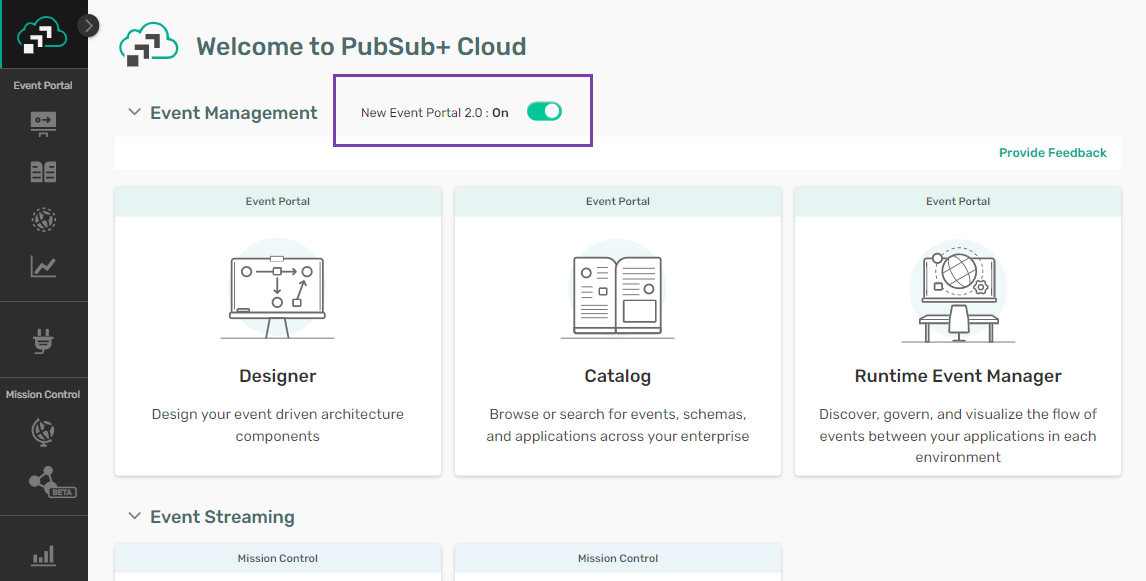Open the Designer card

(278, 331)
